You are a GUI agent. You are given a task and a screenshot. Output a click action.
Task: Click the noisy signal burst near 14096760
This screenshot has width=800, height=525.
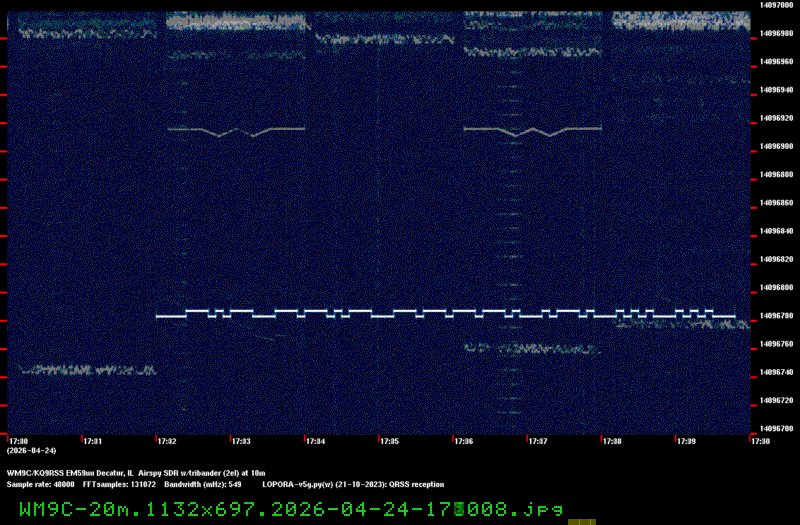click(532, 349)
